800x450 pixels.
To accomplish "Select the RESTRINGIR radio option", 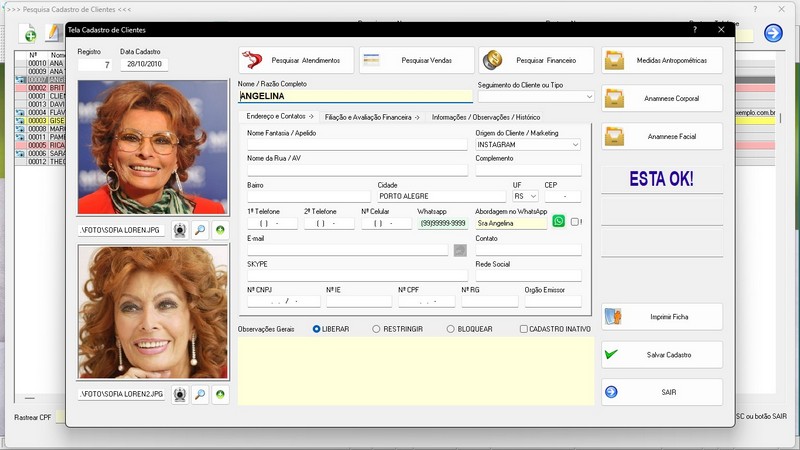I will (397, 329).
